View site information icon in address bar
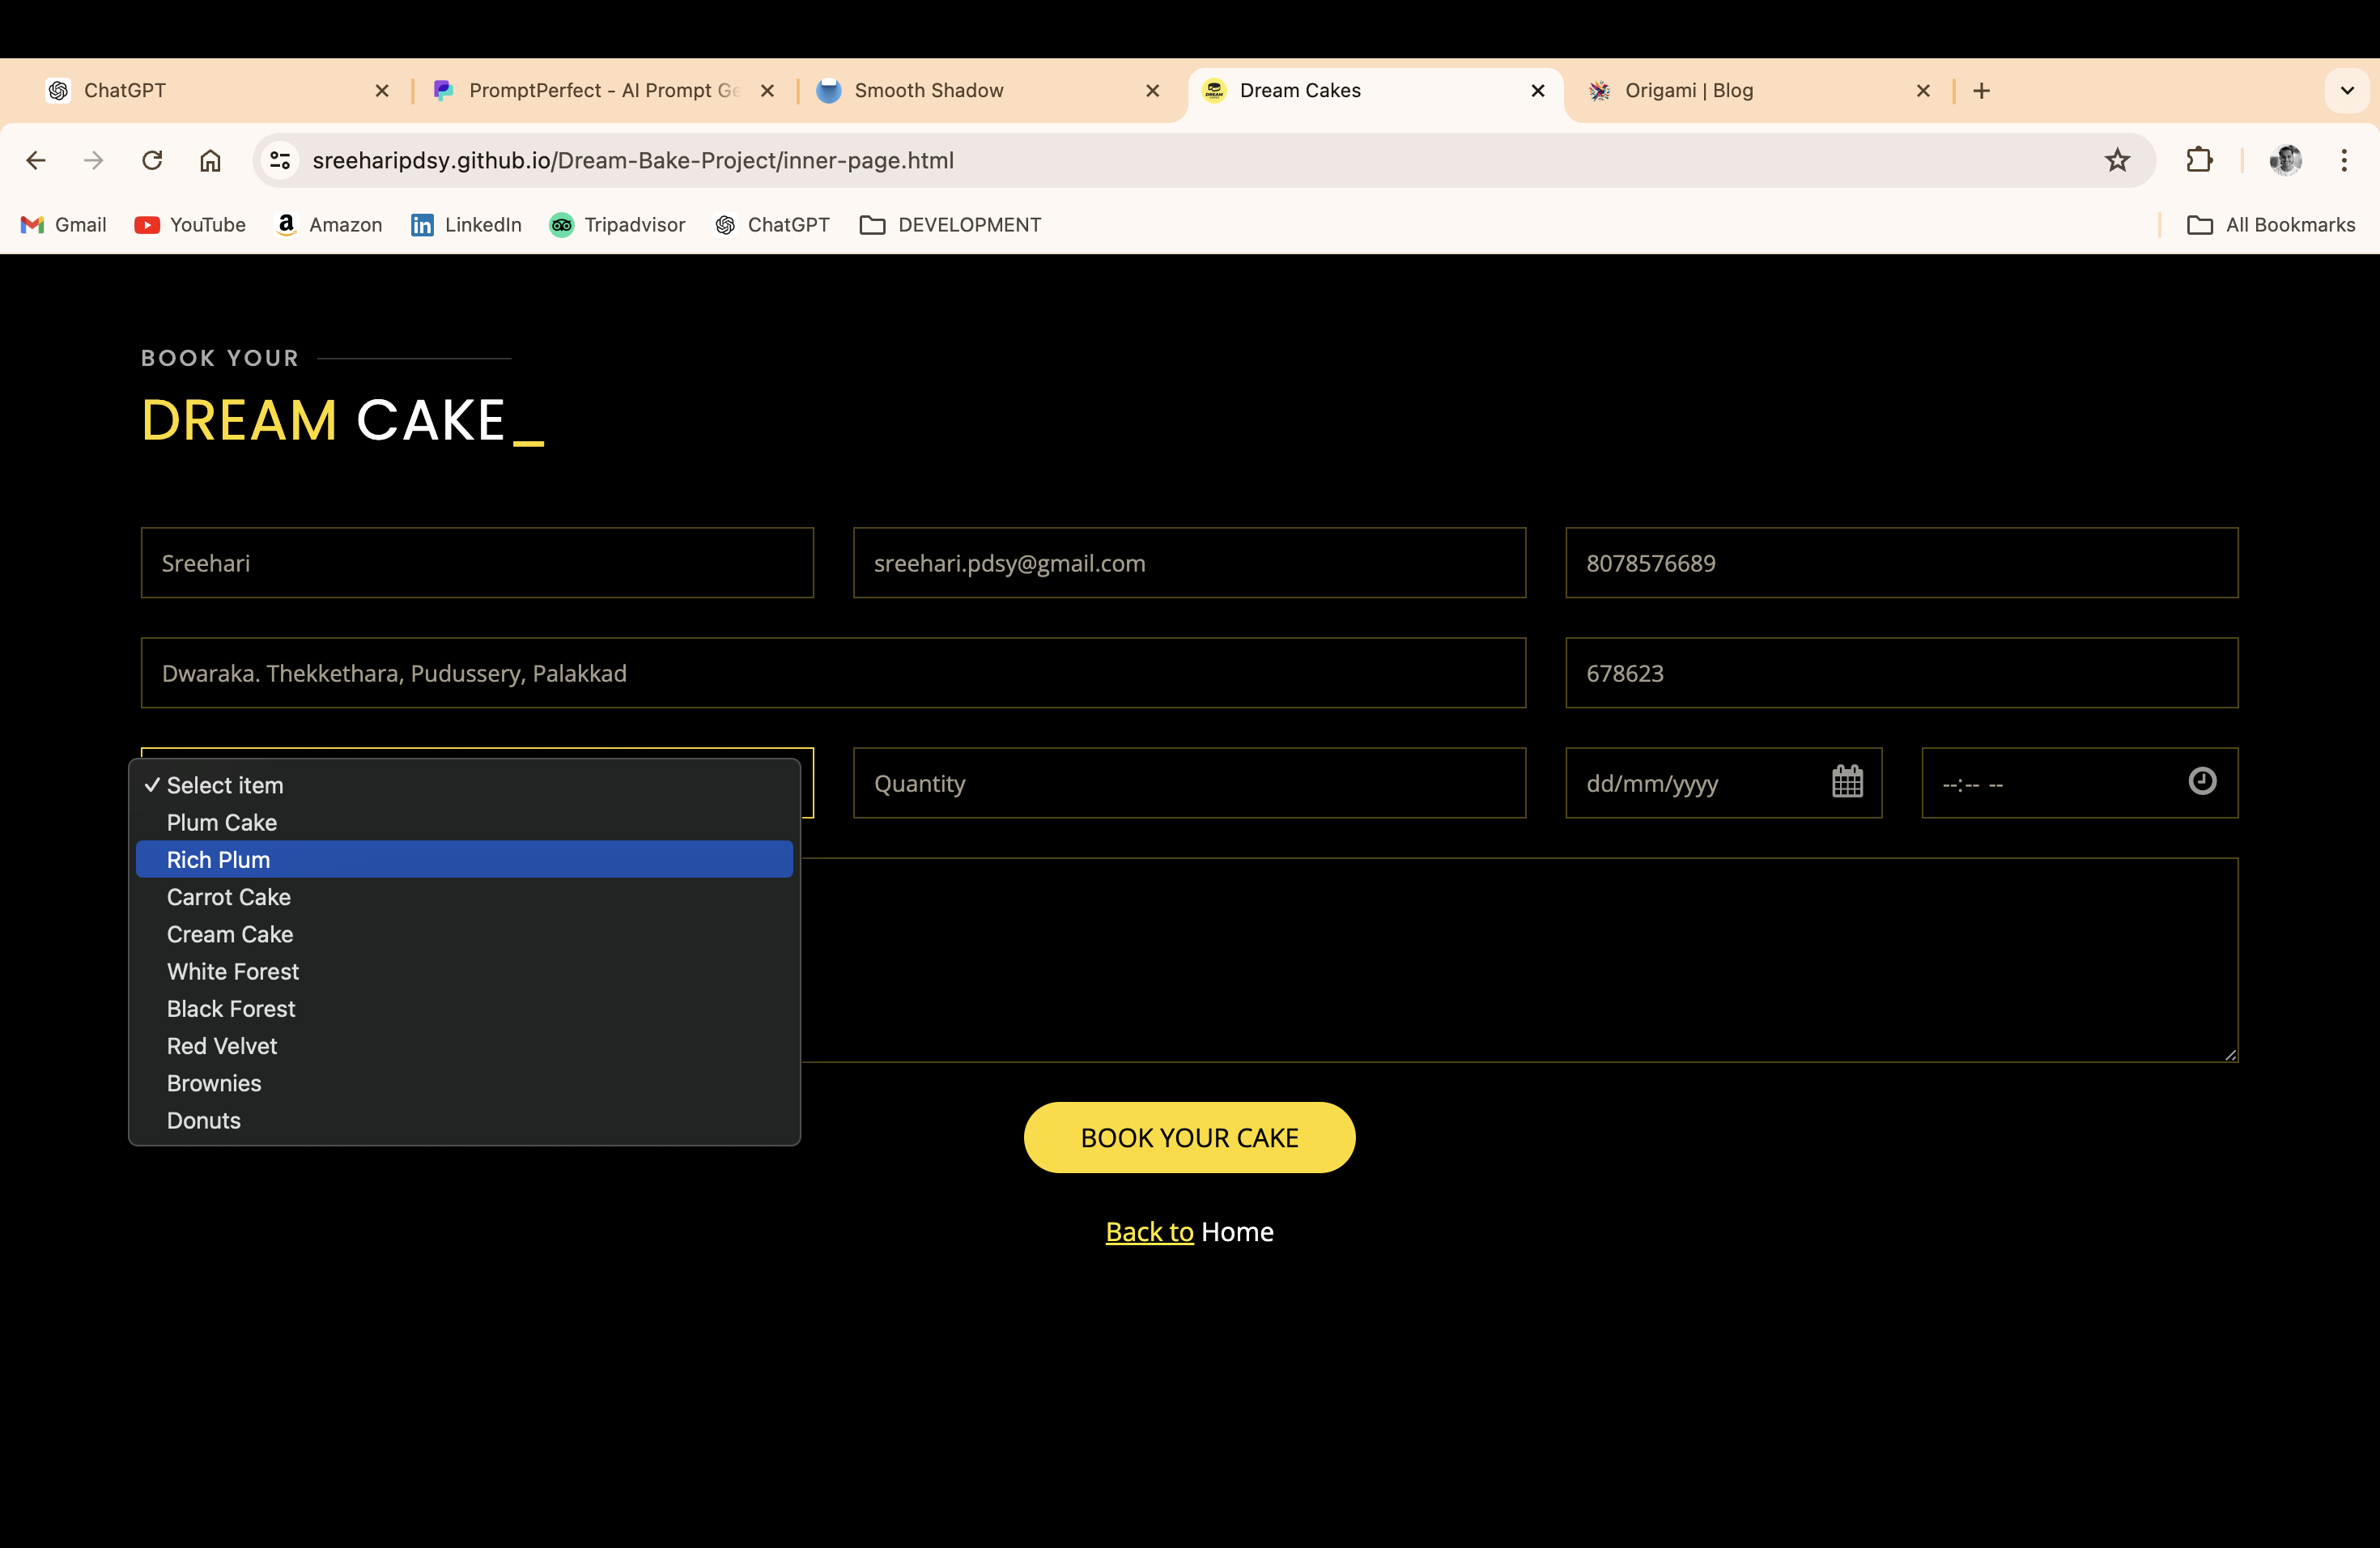 click(281, 160)
